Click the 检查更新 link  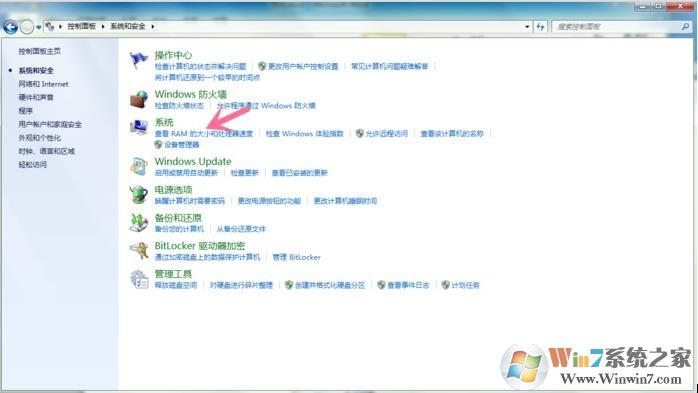point(244,173)
